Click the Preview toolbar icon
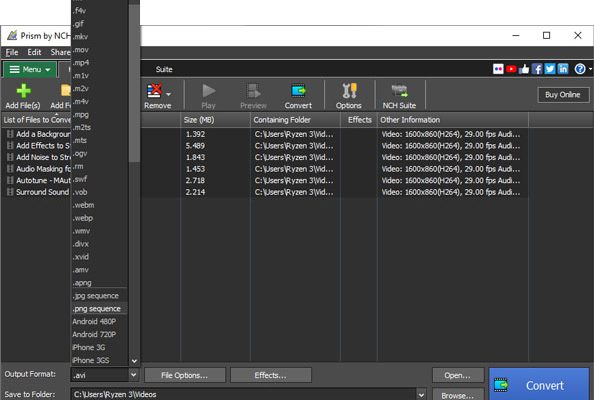 [x=253, y=91]
